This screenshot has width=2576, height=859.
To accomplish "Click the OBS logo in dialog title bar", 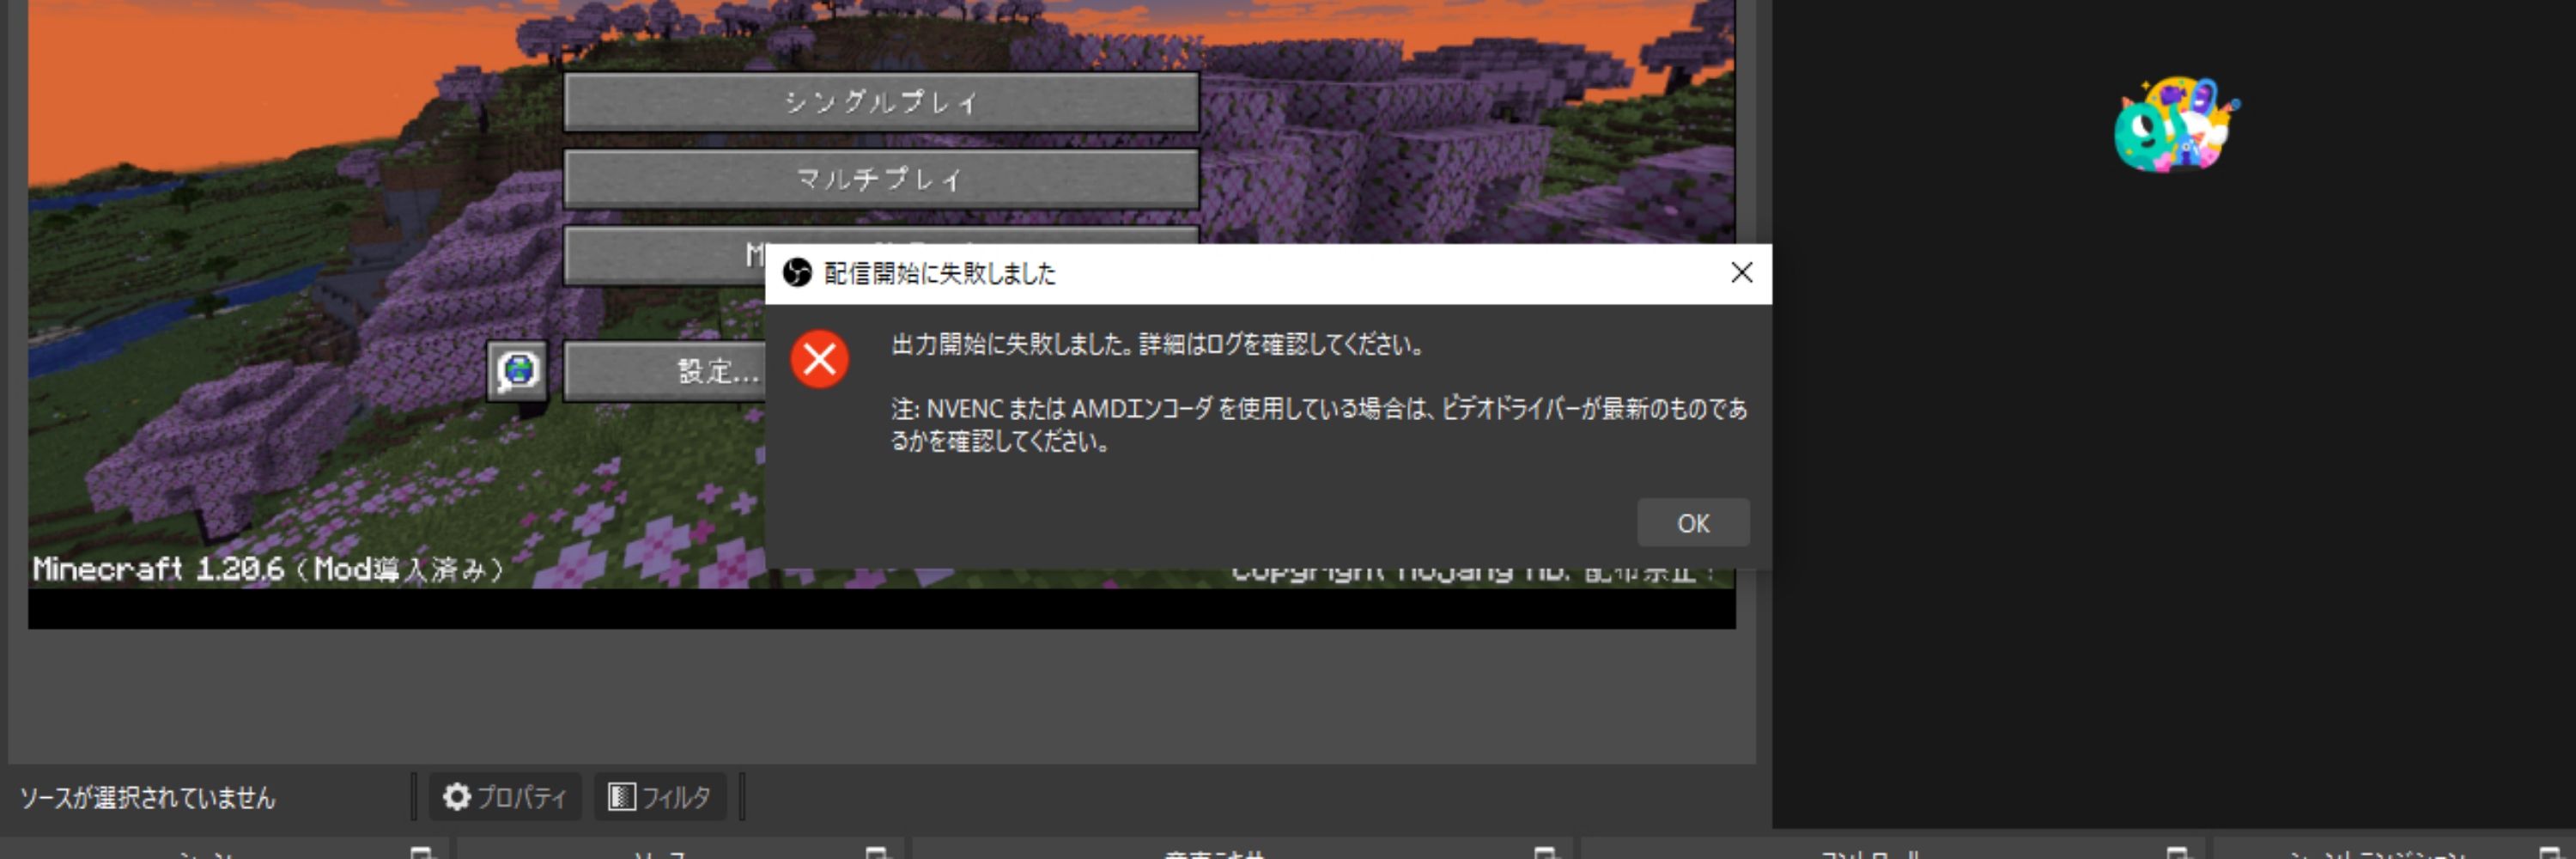I will [796, 272].
